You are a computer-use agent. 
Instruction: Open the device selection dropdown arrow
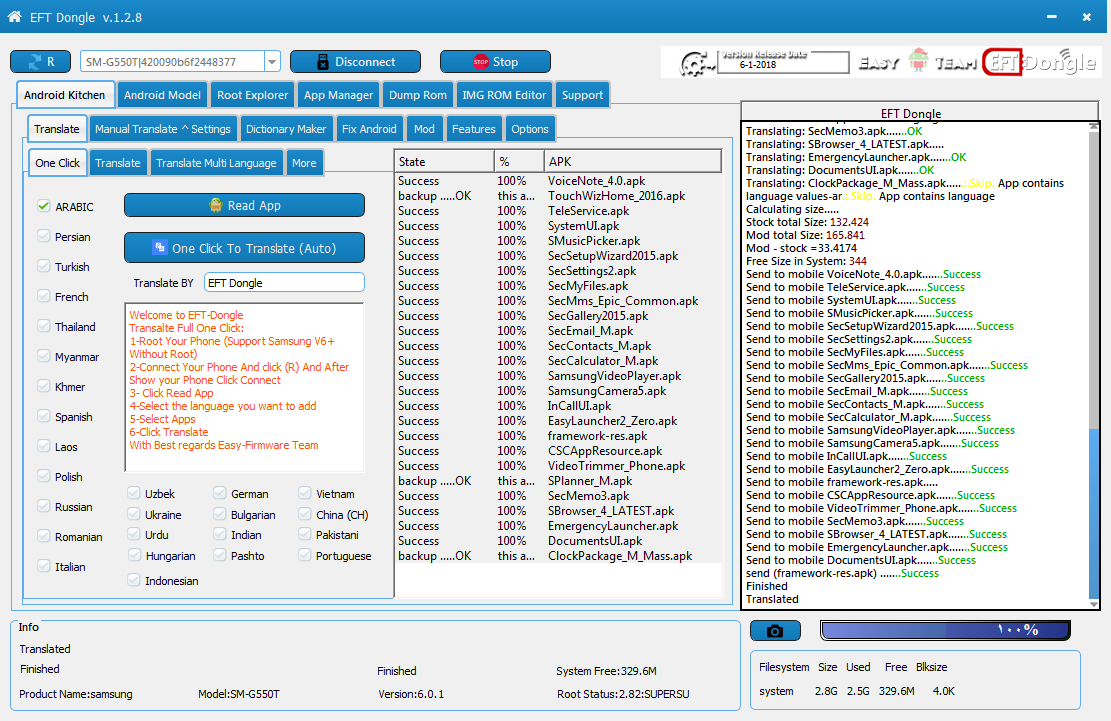click(272, 62)
